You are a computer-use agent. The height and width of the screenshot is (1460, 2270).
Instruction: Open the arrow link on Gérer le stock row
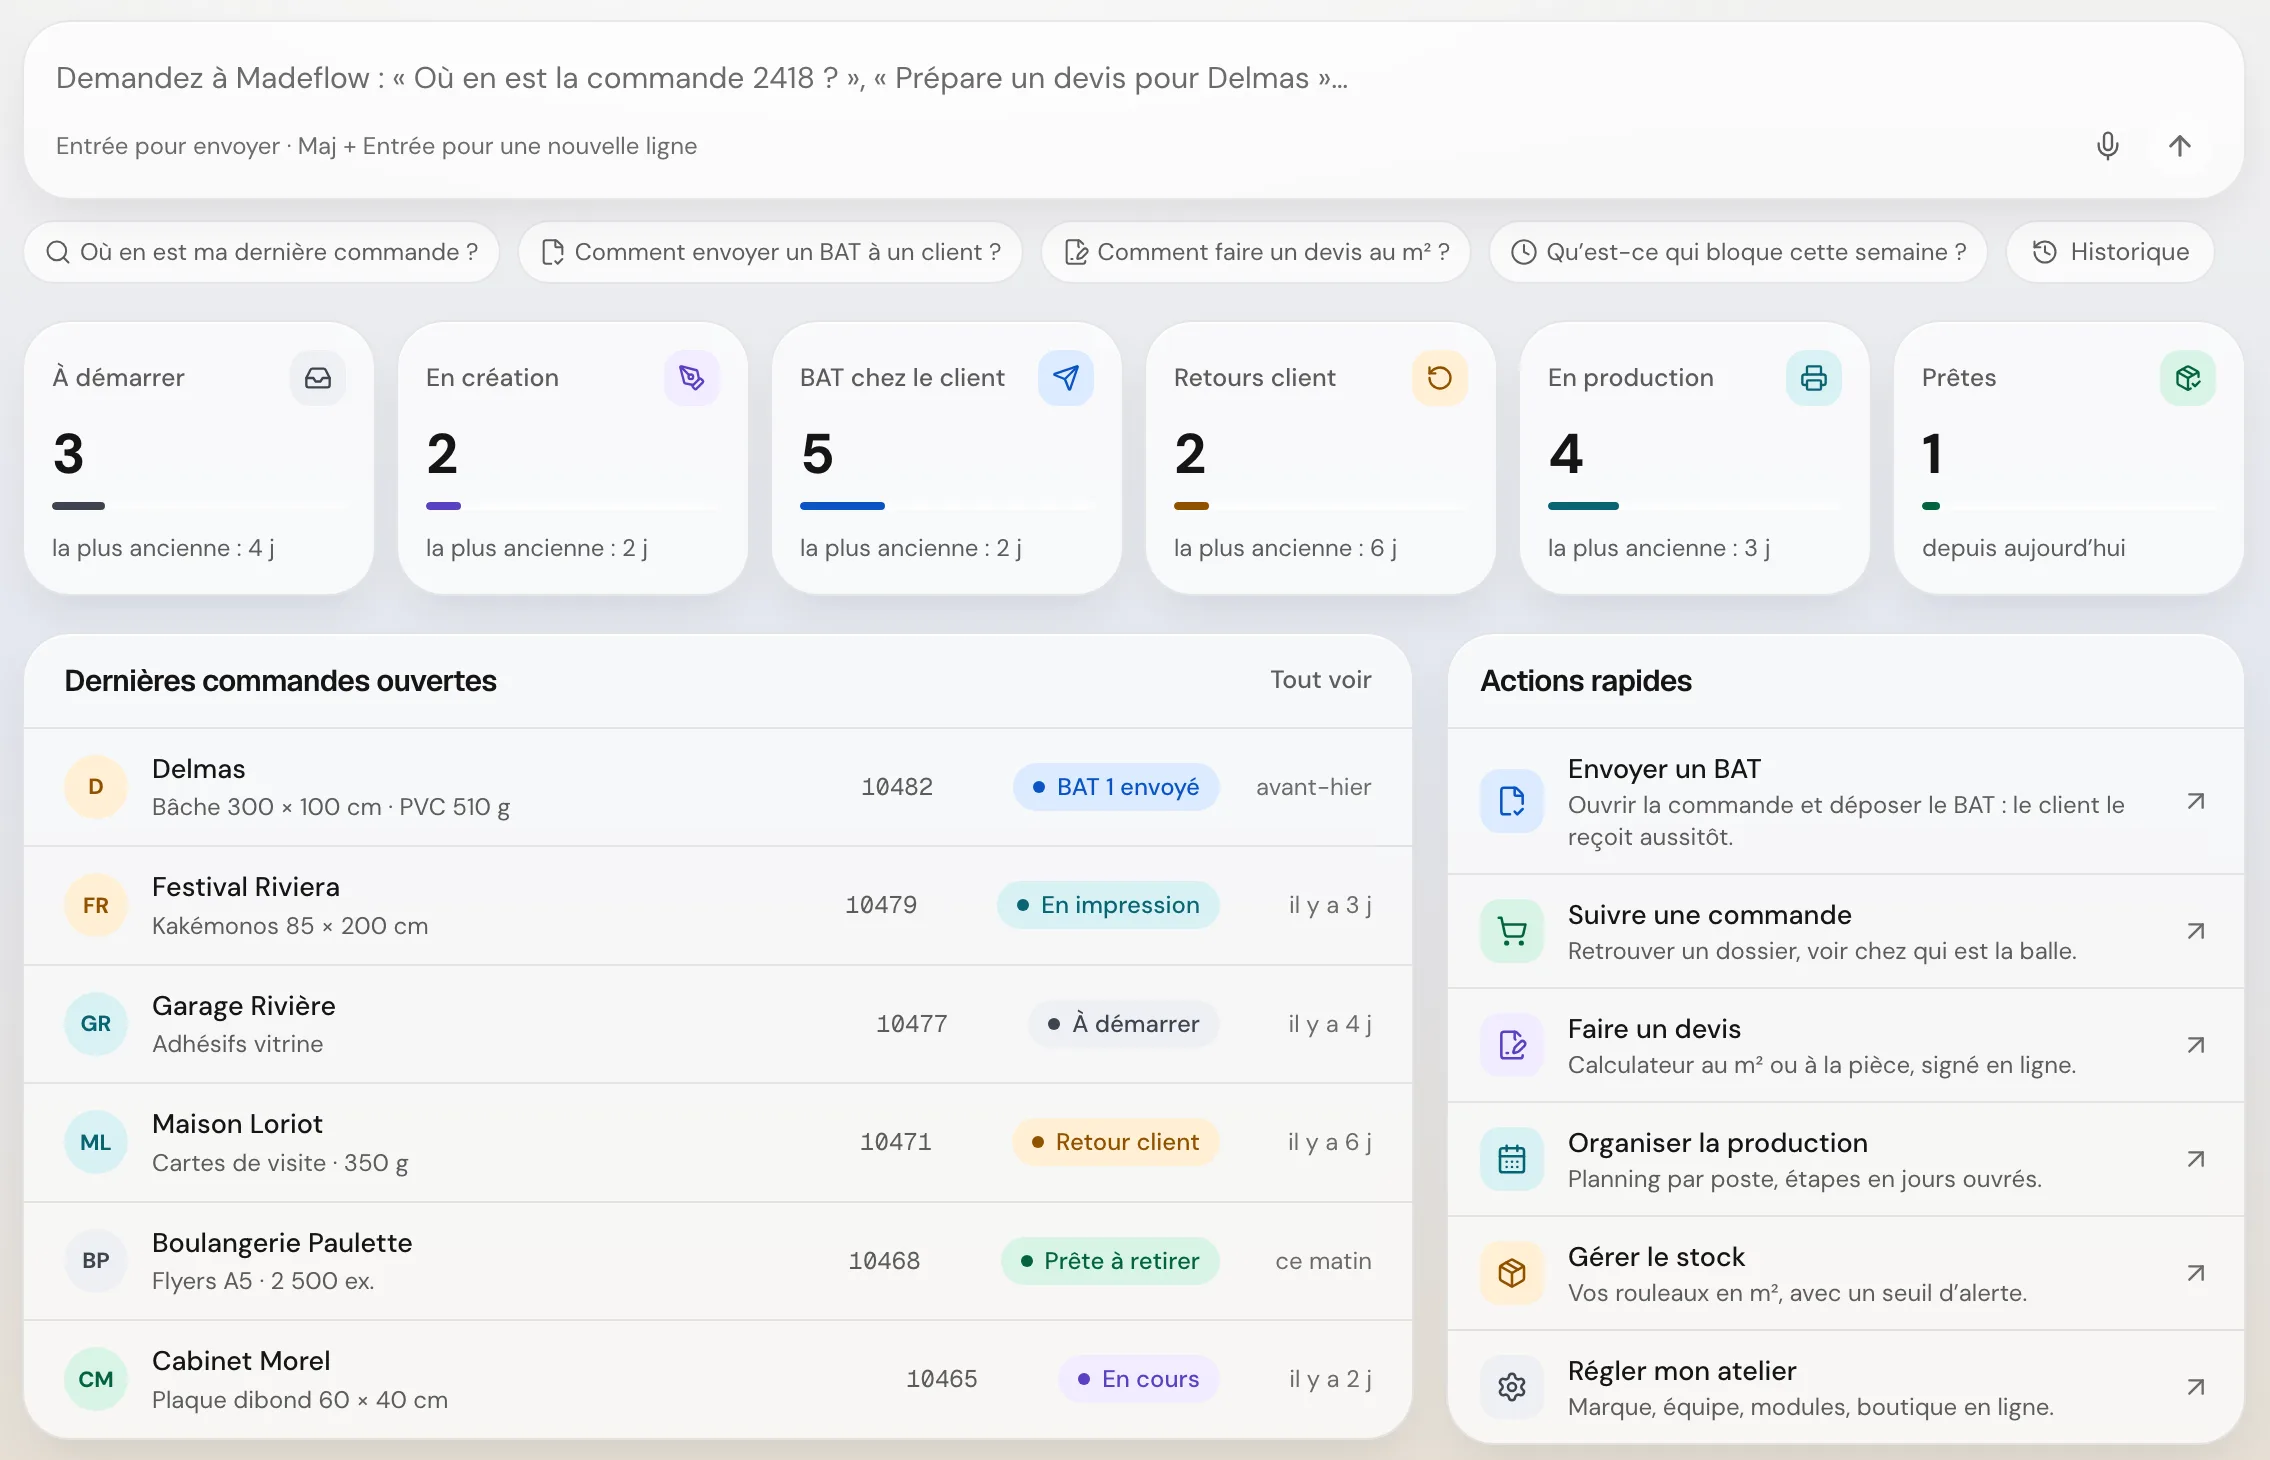pos(2196,1273)
